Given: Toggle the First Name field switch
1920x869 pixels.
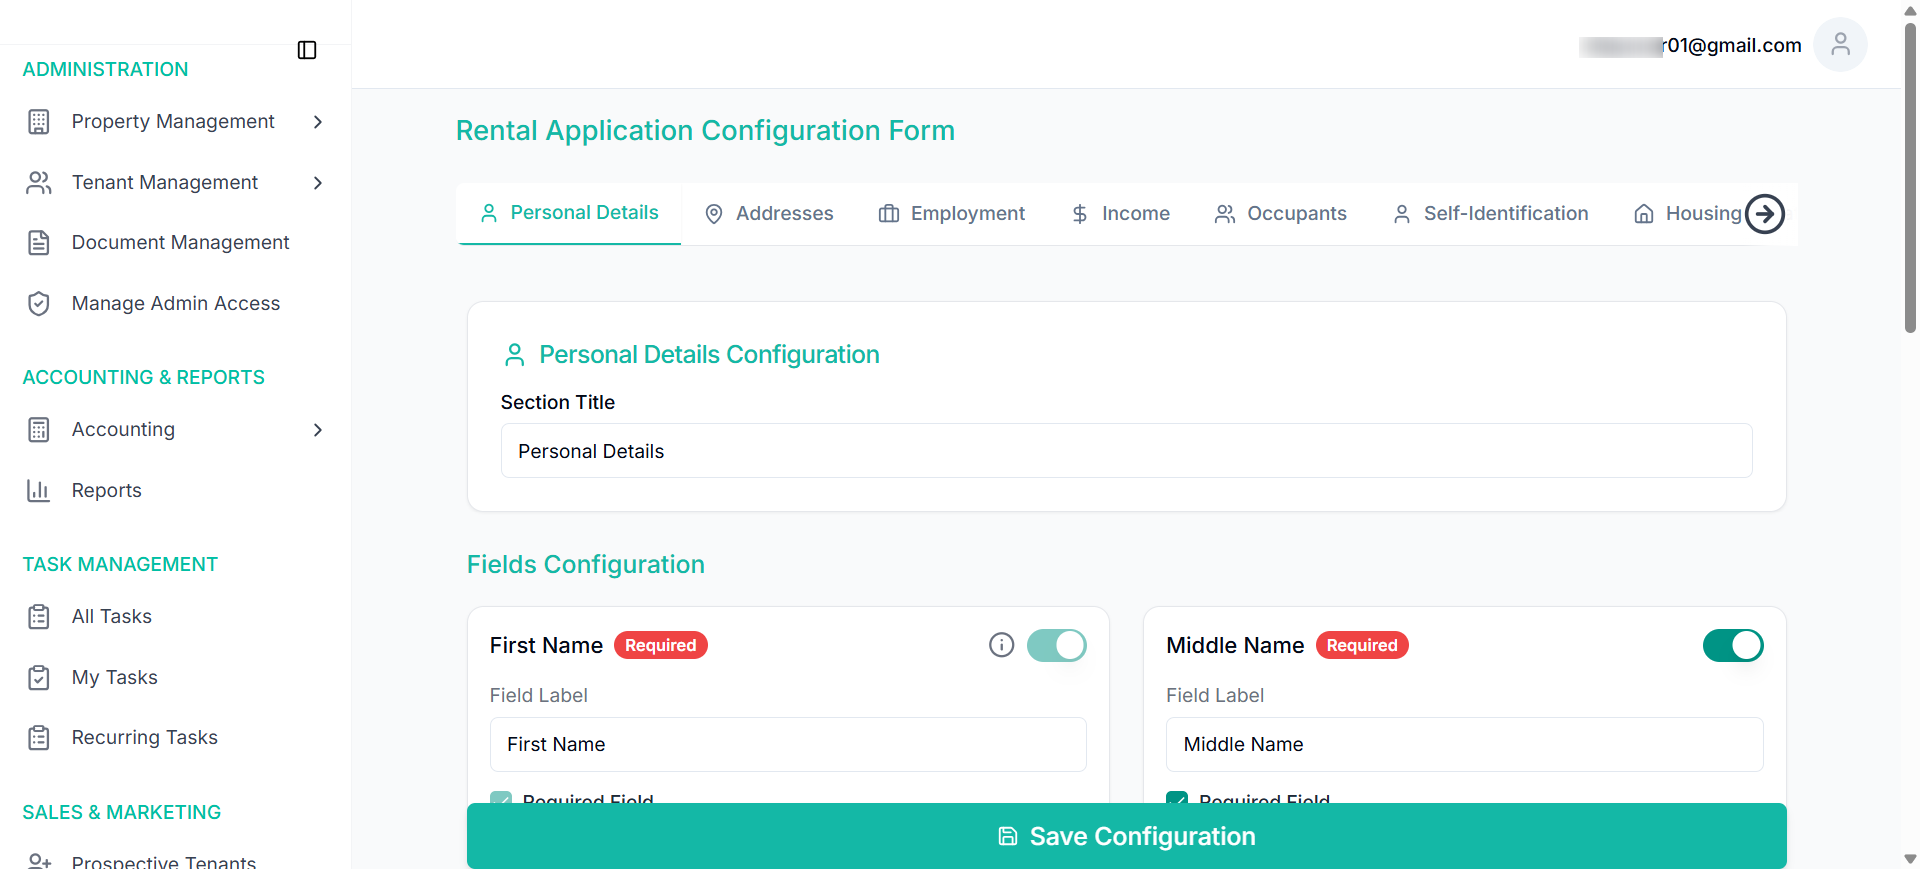Looking at the screenshot, I should 1057,645.
